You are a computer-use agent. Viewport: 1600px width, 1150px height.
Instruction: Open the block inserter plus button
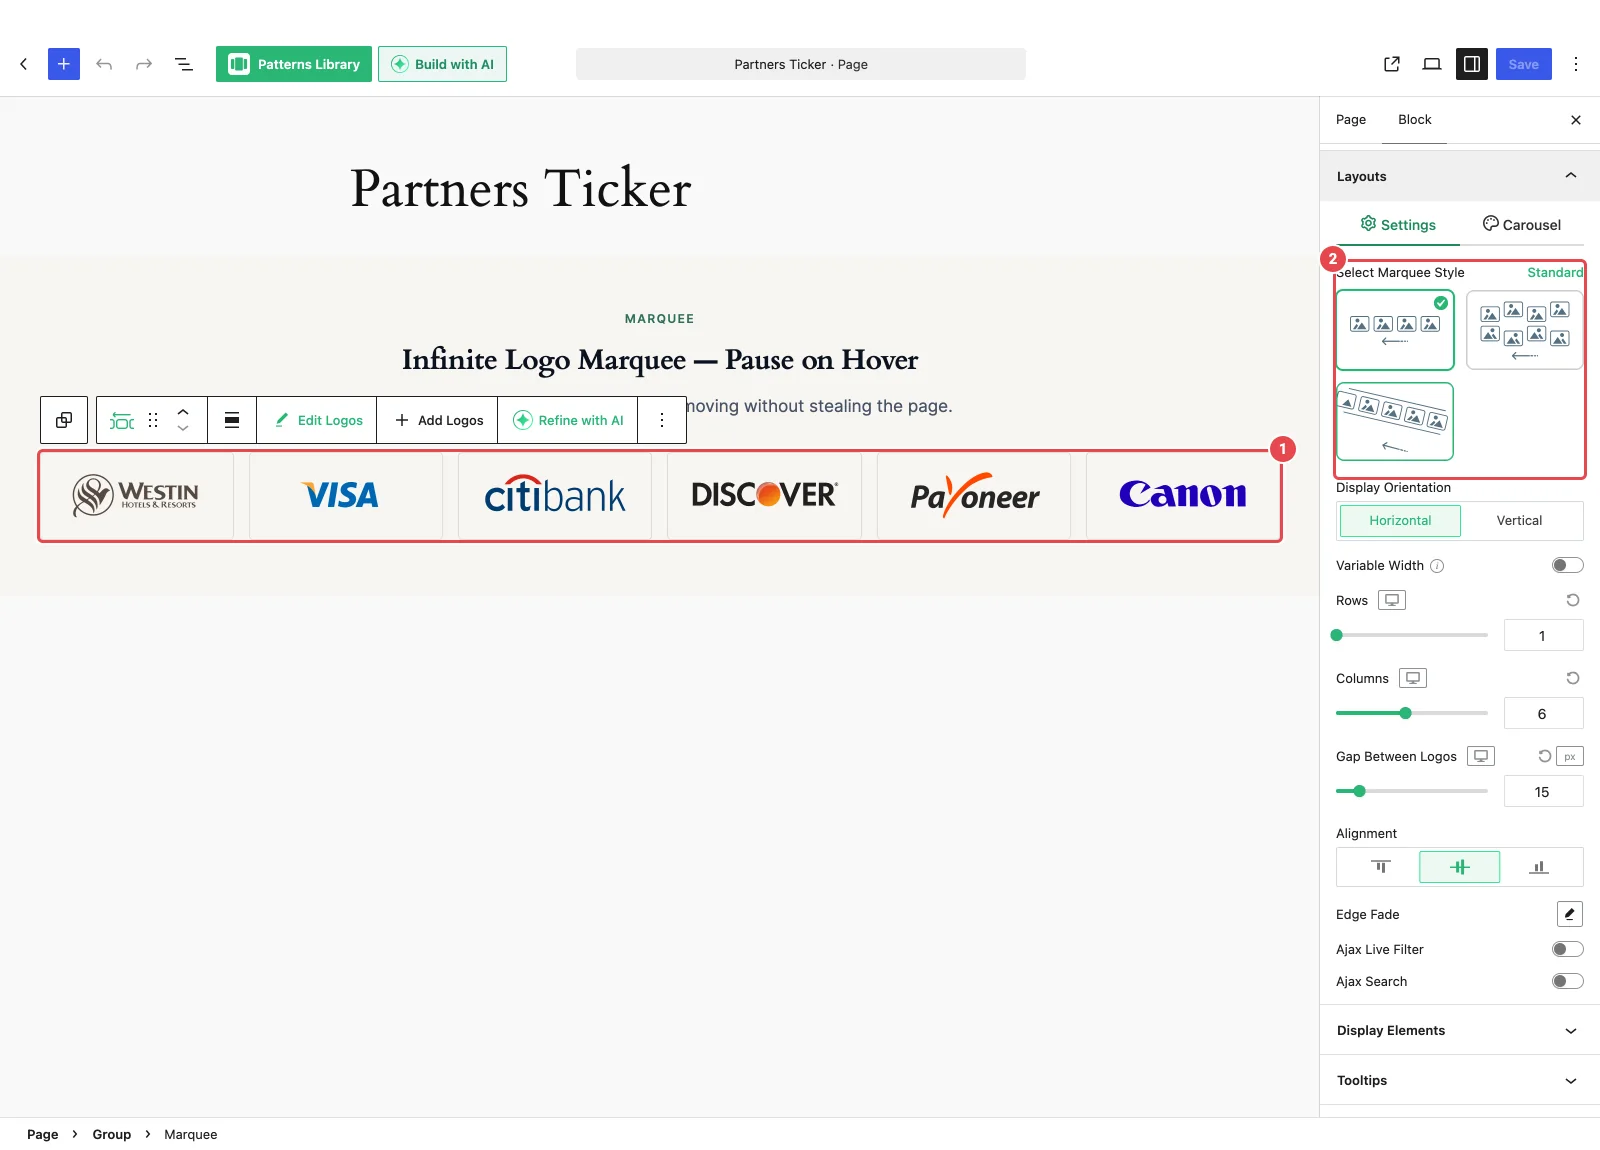pos(64,64)
